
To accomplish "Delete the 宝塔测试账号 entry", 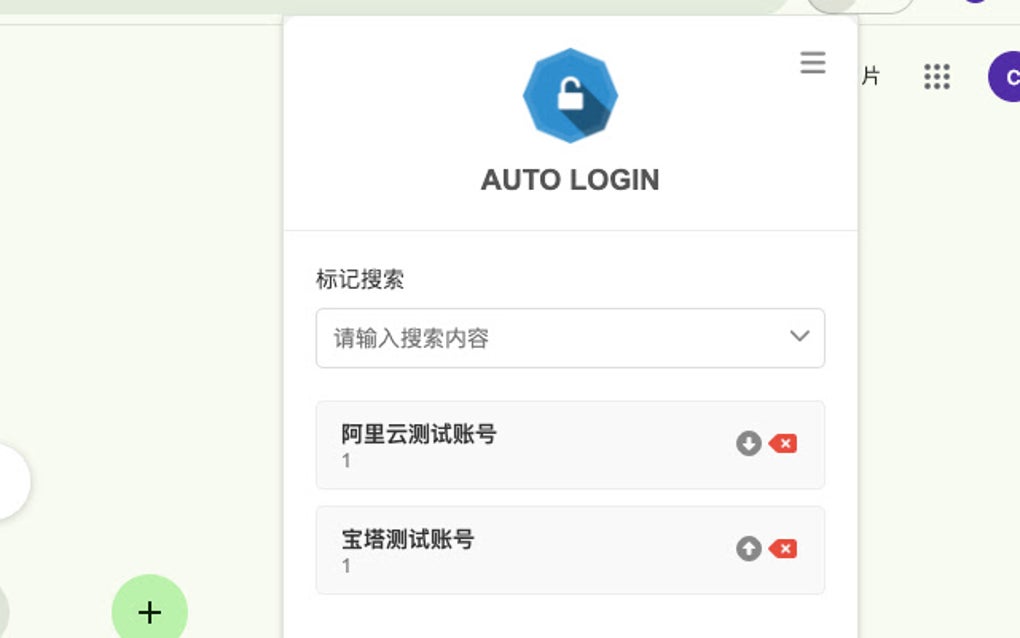I will pos(783,549).
